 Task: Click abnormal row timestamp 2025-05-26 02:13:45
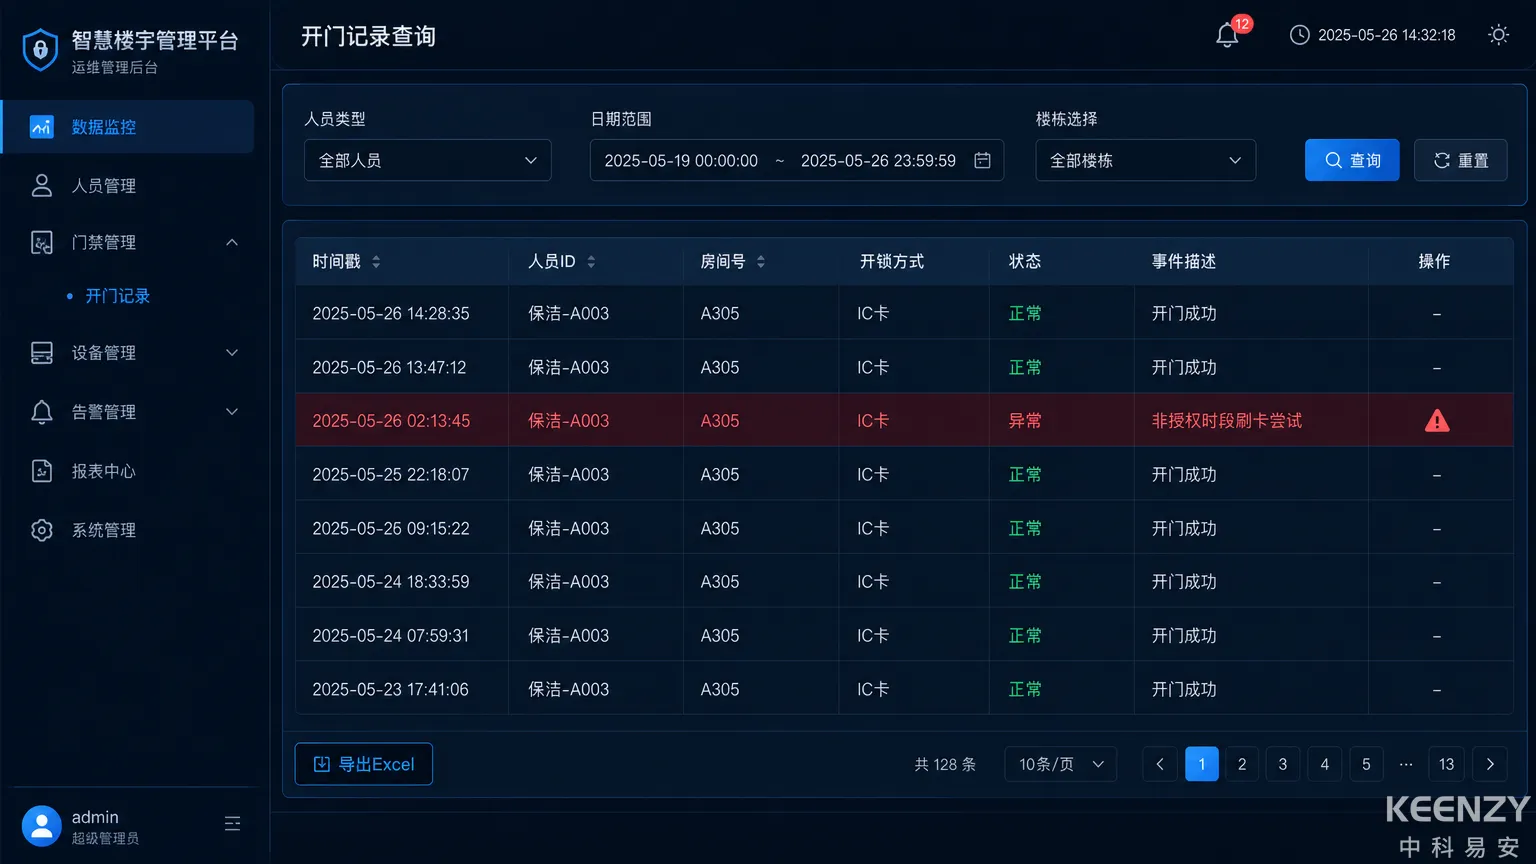(x=391, y=421)
